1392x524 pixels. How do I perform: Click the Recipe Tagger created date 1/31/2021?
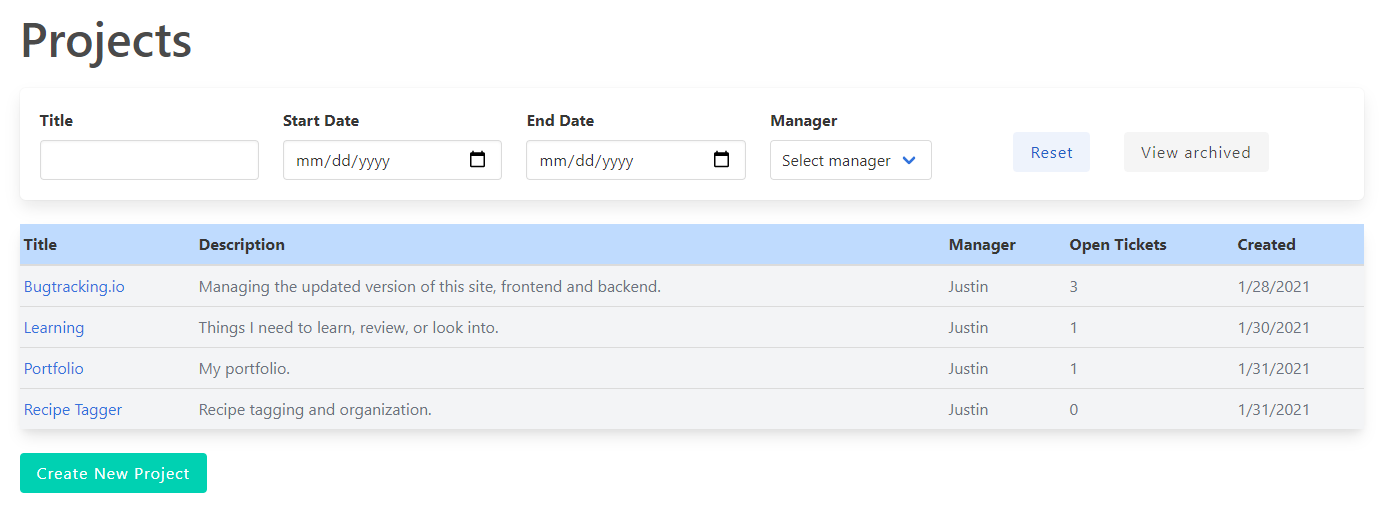[1273, 409]
